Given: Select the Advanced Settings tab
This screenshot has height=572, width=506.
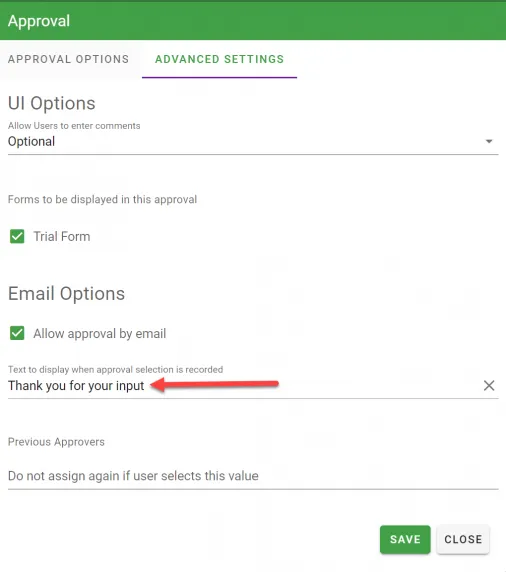Looking at the screenshot, I should [219, 59].
